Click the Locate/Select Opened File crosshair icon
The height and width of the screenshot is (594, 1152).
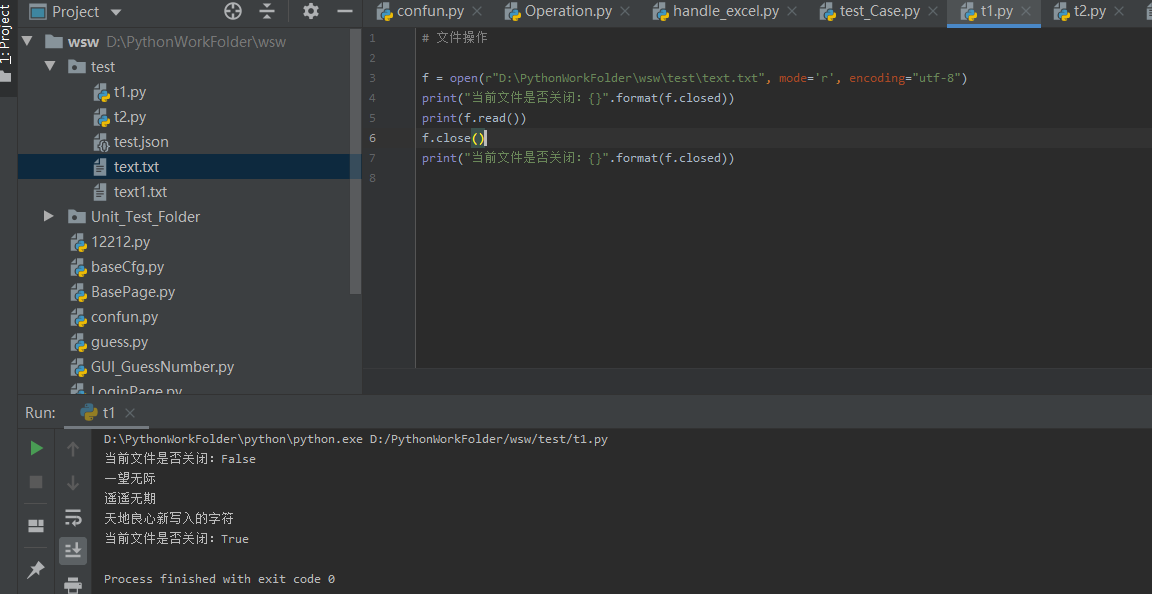pyautogui.click(x=233, y=11)
